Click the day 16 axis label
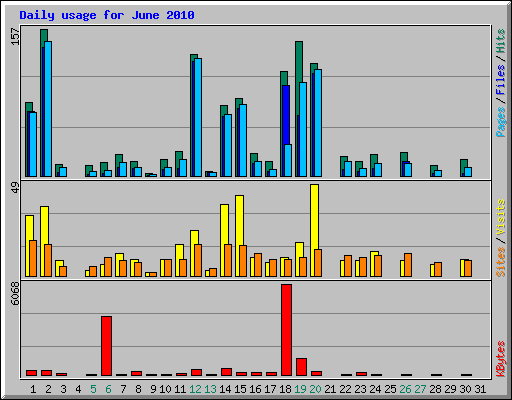The image size is (512, 400). coord(255,389)
